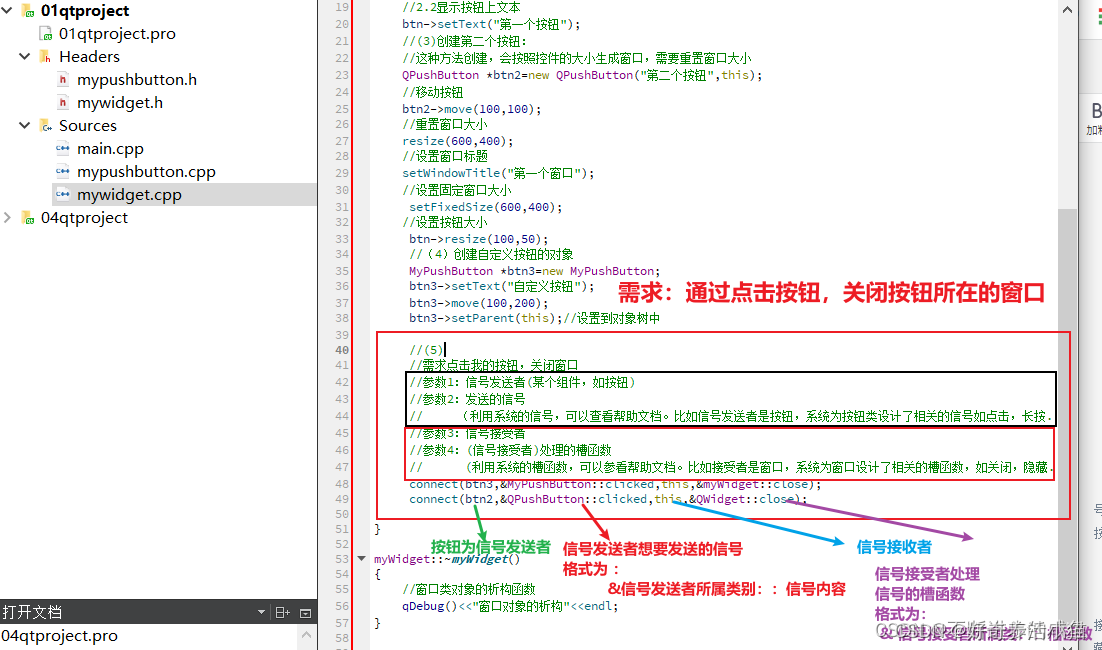
Task: Click the mypushbutton.cpp file icon
Action: [64, 171]
